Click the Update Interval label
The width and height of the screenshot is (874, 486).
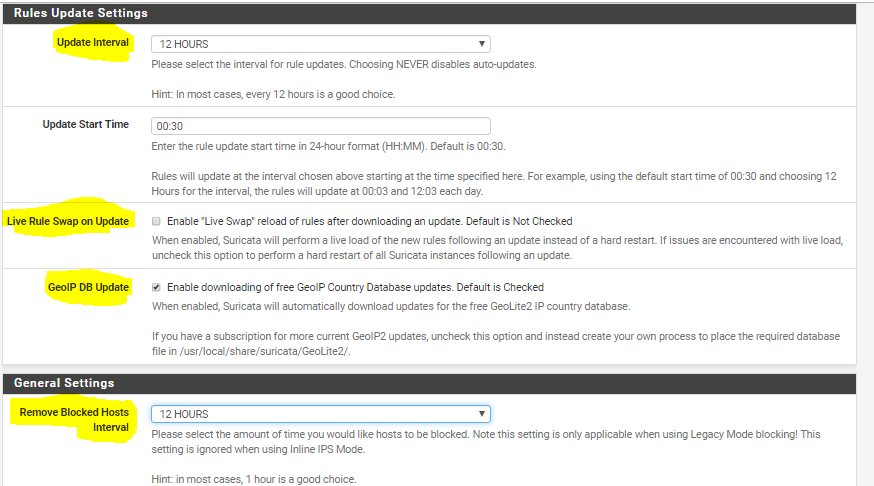(x=93, y=42)
